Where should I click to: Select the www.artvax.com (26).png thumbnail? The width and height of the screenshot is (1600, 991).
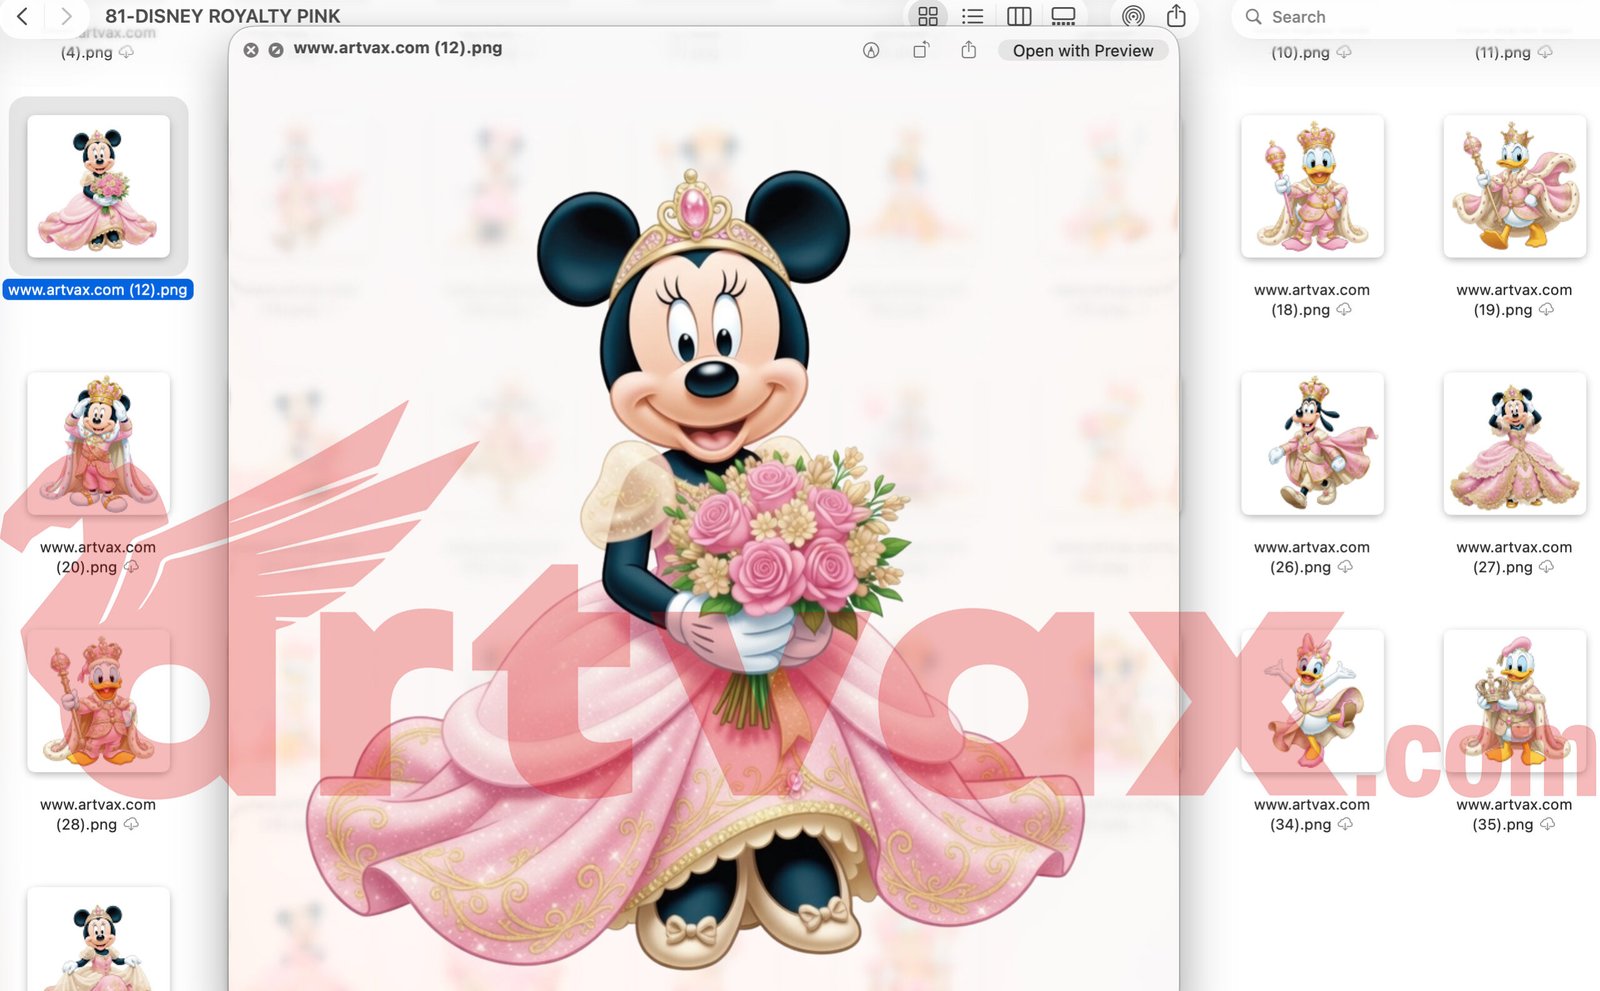[x=1311, y=443]
